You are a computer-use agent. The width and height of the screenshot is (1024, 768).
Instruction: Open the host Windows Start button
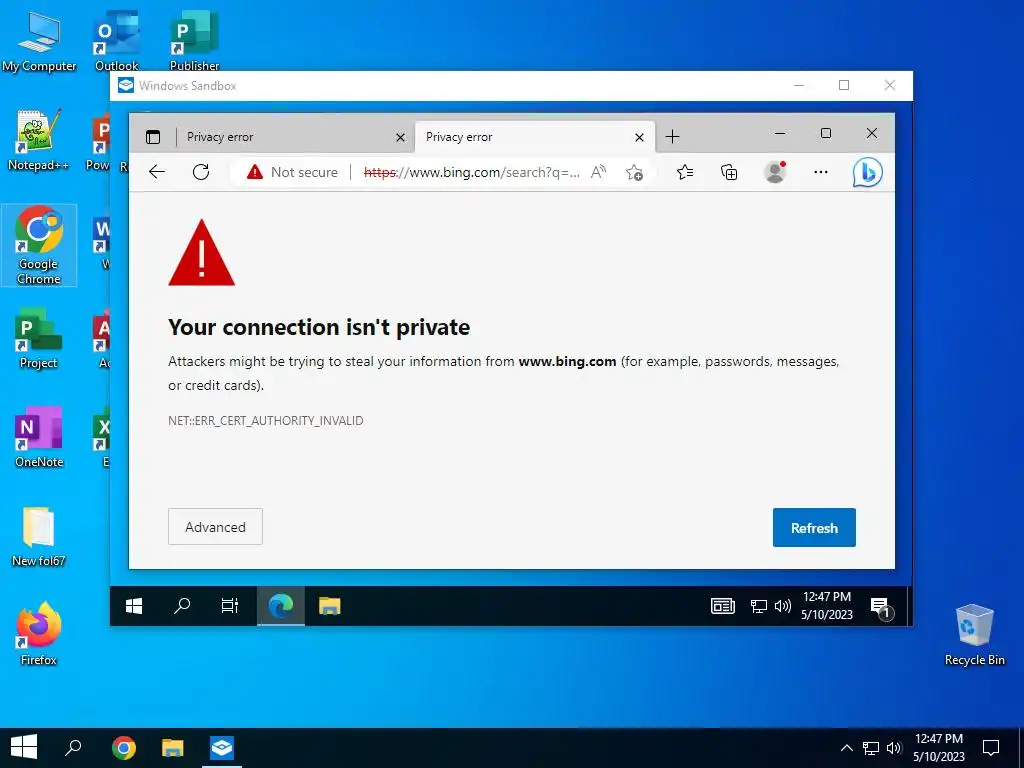[24, 747]
